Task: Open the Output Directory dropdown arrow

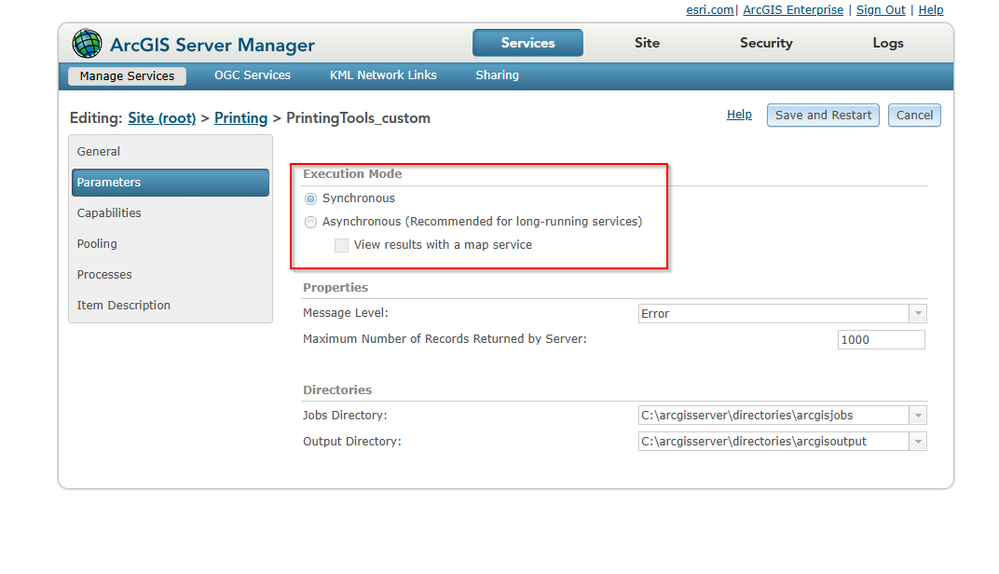Action: 917,441
